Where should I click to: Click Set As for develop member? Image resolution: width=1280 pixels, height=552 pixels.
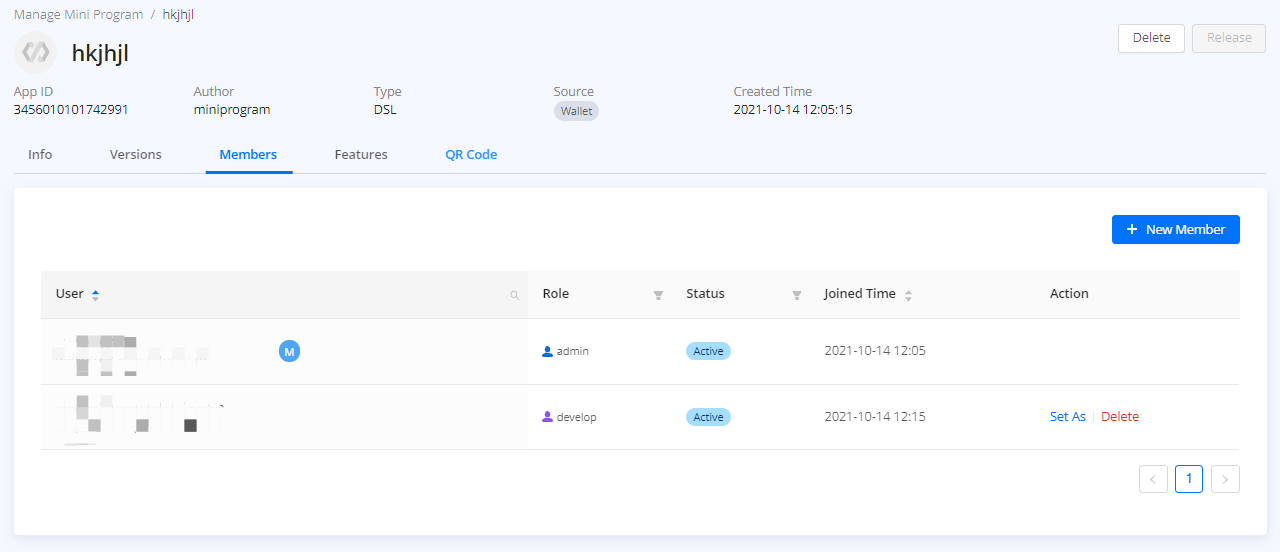[x=1067, y=417]
